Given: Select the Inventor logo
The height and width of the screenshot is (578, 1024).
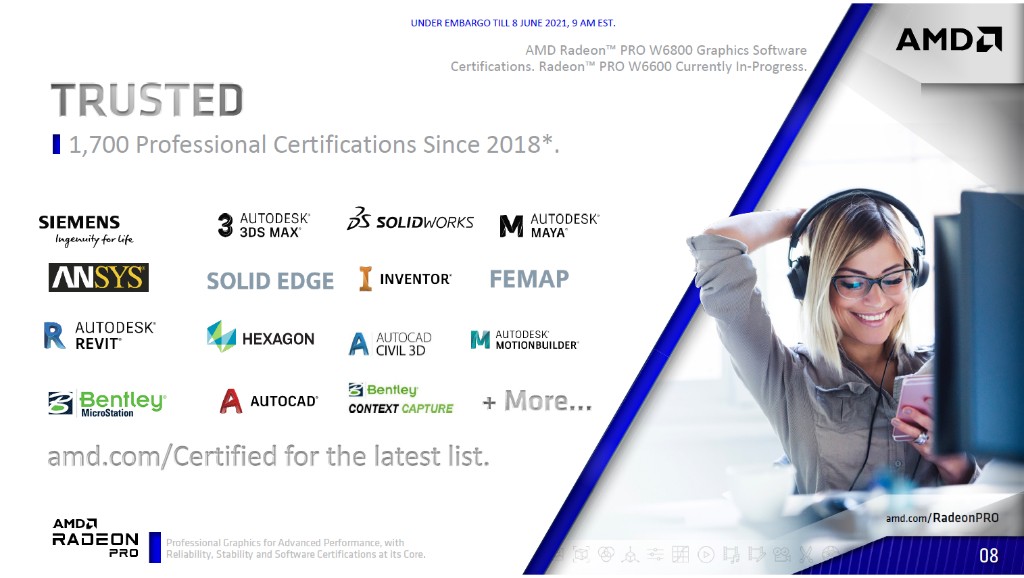Looking at the screenshot, I should tap(405, 279).
